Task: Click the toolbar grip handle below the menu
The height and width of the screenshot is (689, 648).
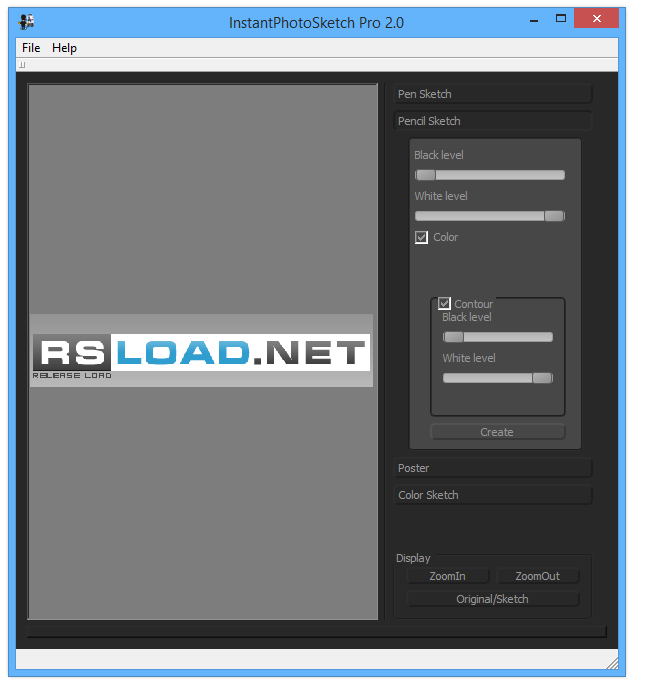Action: point(22,65)
